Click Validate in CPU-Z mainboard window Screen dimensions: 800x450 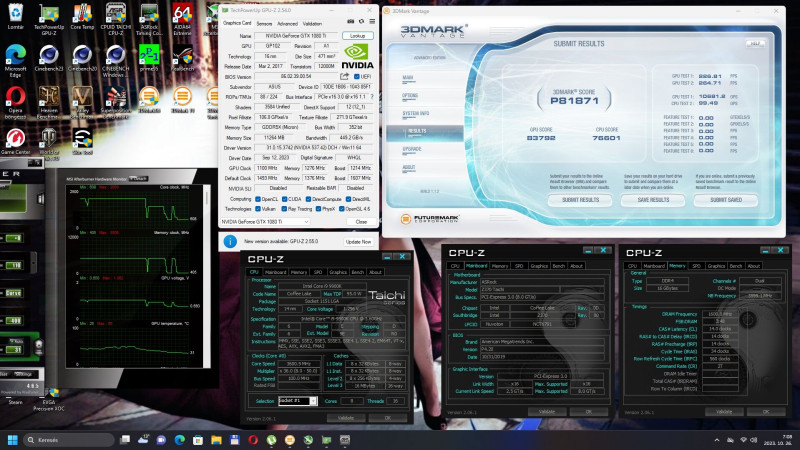(546, 412)
